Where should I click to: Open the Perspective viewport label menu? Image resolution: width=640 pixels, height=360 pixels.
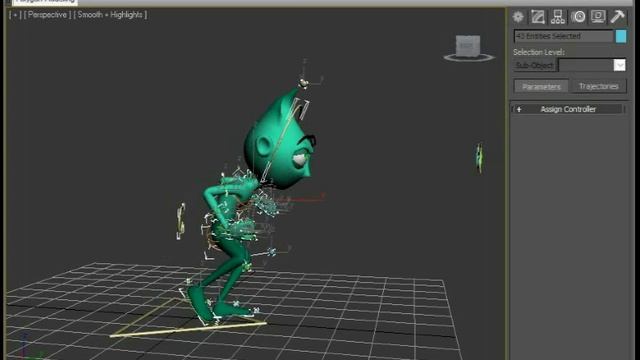click(47, 15)
